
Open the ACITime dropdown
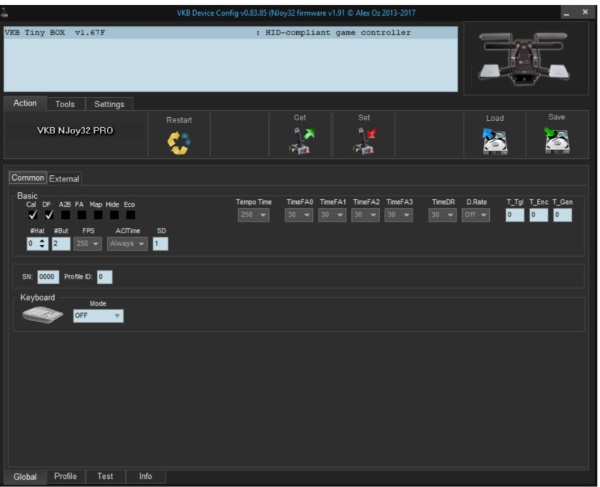(127, 244)
